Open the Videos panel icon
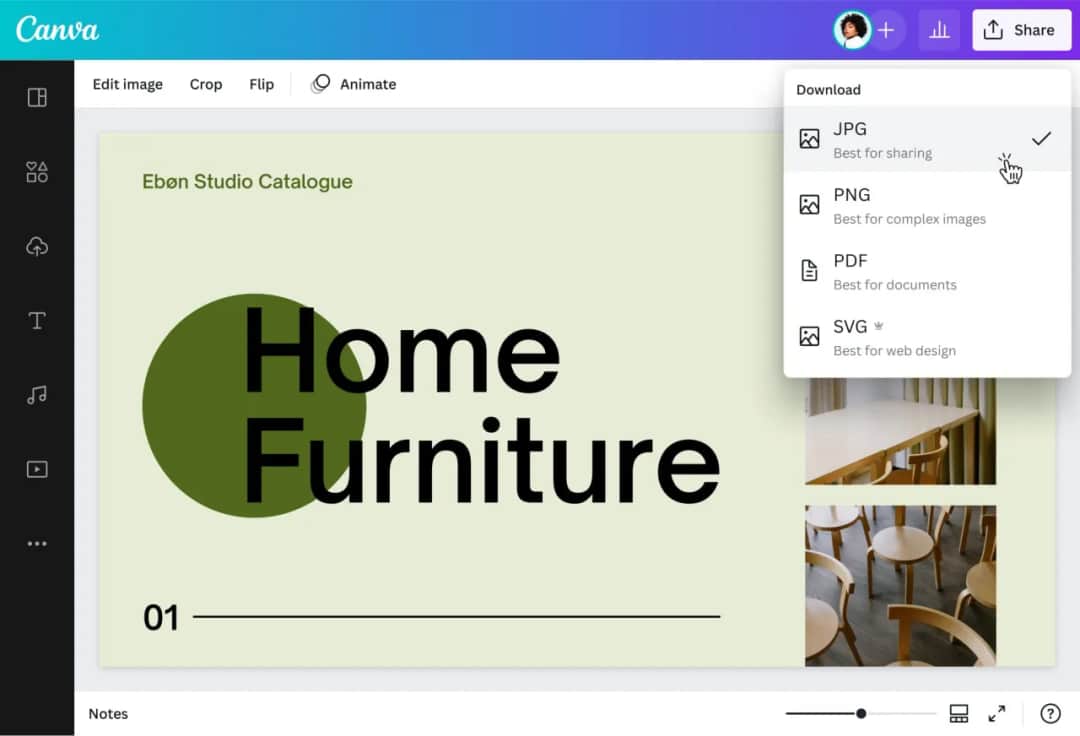Image resolution: width=1080 pixels, height=736 pixels. 37,469
